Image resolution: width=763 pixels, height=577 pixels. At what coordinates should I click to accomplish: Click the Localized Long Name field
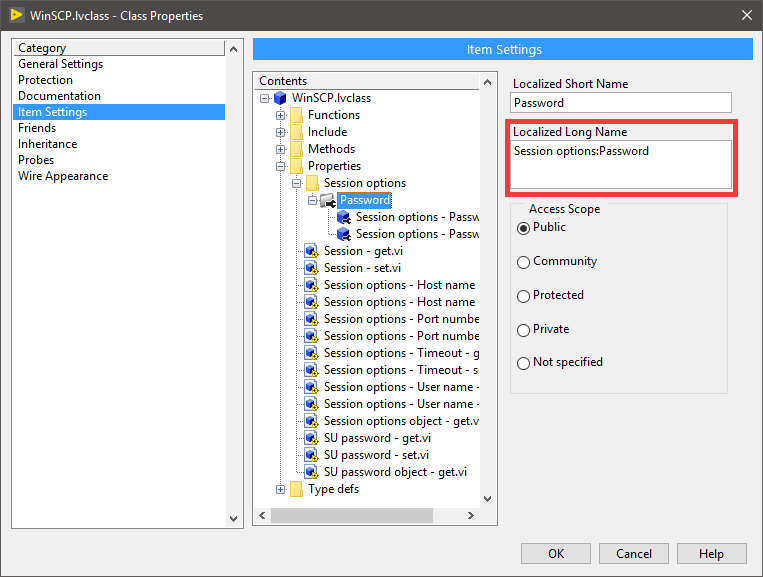coord(620,164)
